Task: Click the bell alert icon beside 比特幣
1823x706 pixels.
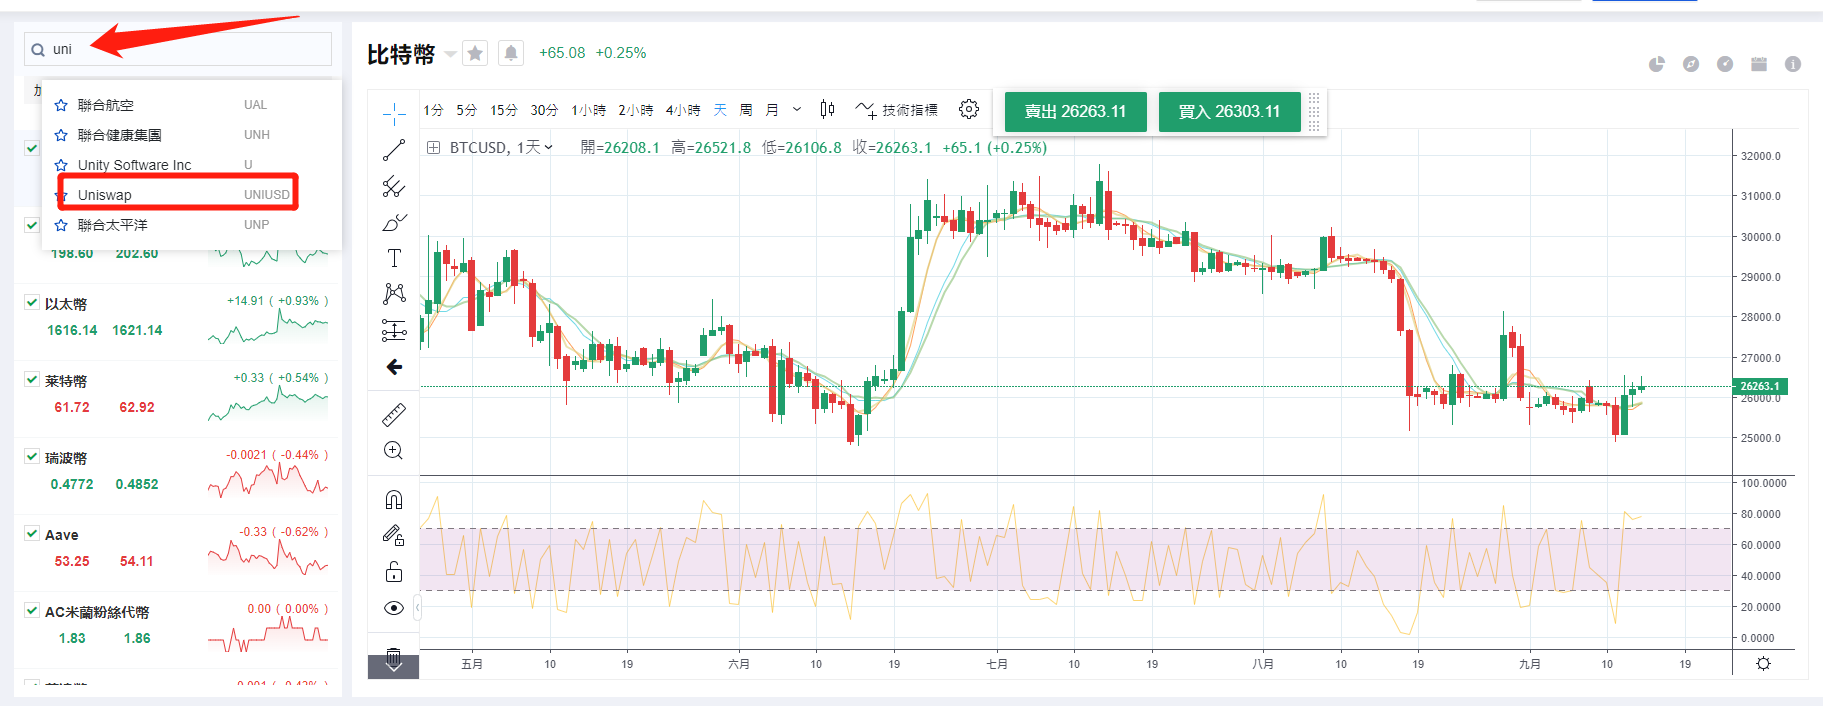Action: pos(511,53)
